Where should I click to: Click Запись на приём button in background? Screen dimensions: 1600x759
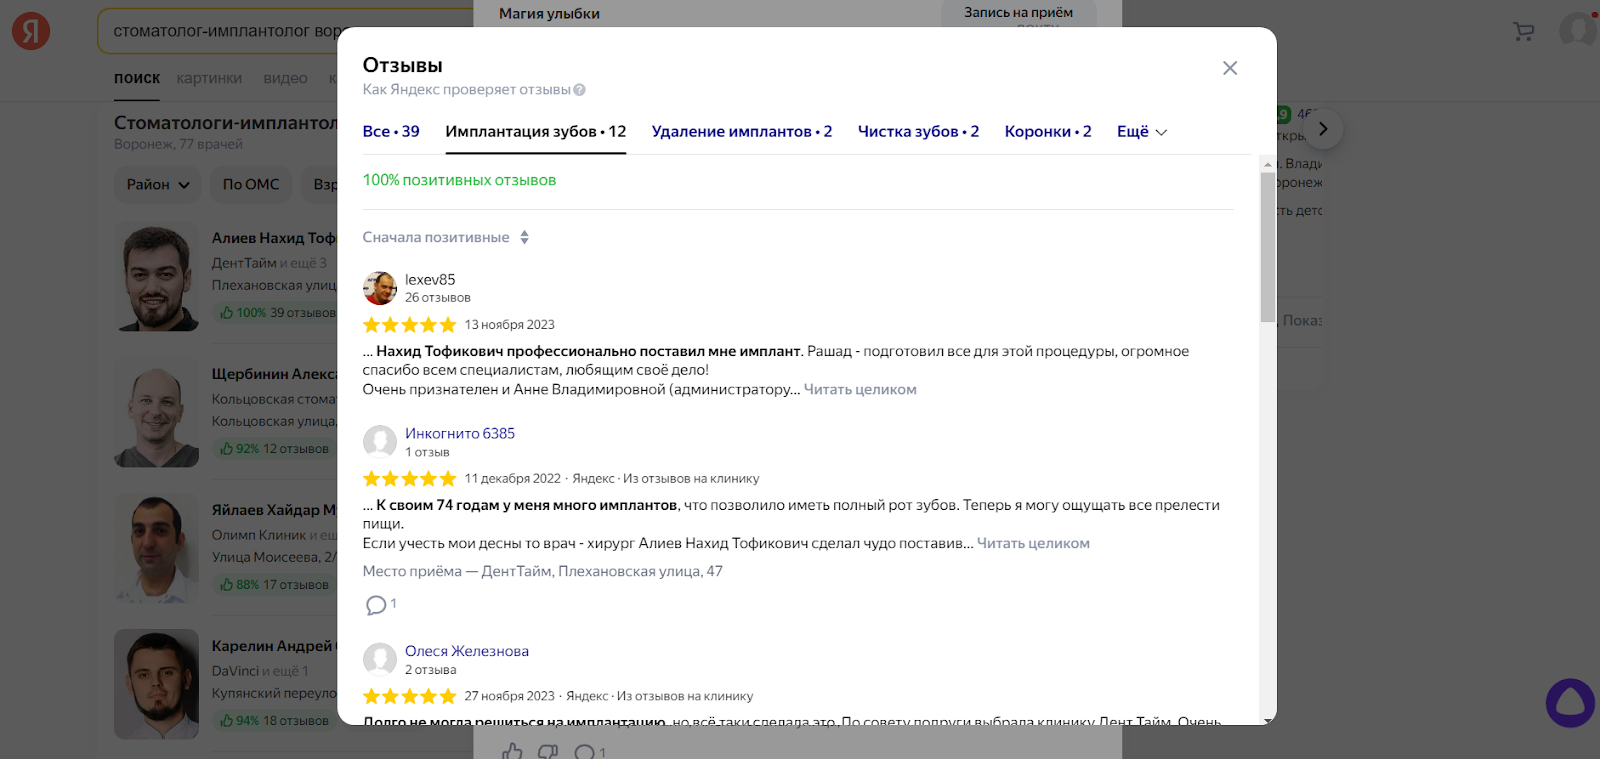point(1018,13)
